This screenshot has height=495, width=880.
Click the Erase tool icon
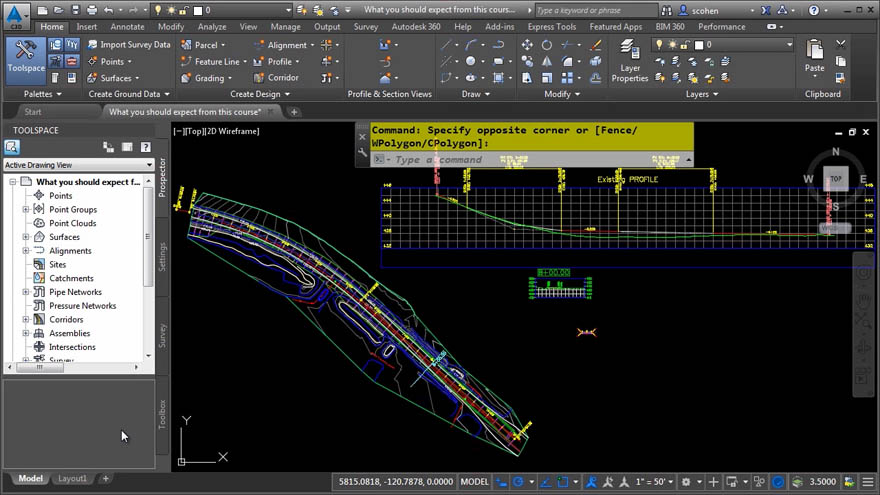pos(595,45)
